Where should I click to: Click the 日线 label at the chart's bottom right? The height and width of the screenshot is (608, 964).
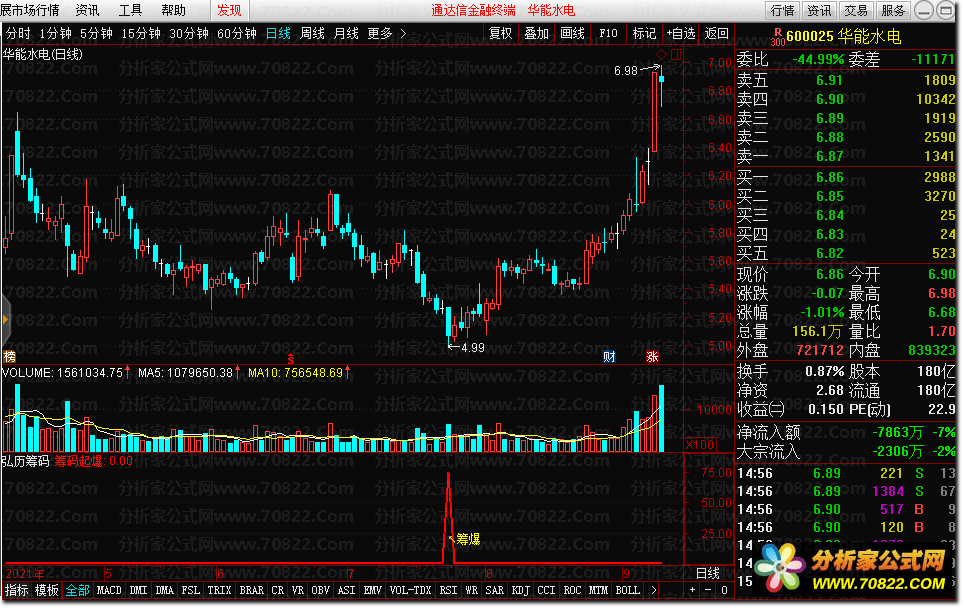(x=708, y=573)
